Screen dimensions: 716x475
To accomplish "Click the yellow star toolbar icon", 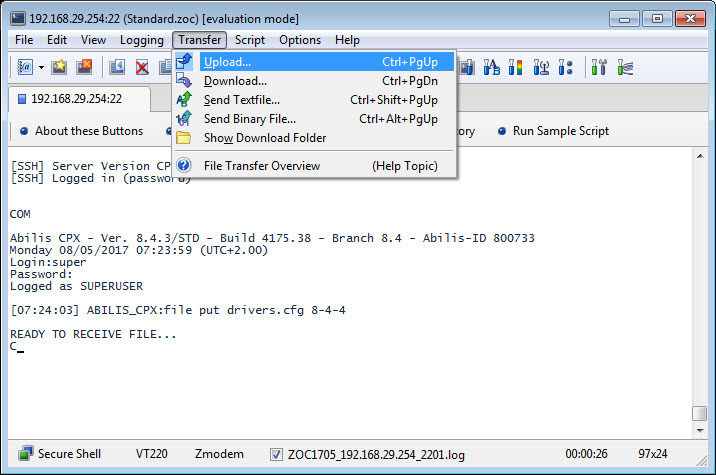I will tap(59, 67).
